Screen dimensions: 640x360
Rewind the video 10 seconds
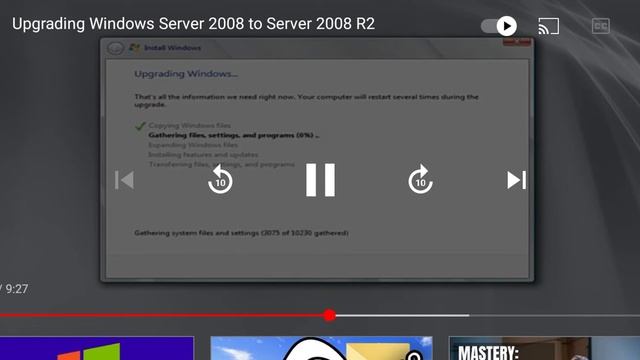[220, 179]
